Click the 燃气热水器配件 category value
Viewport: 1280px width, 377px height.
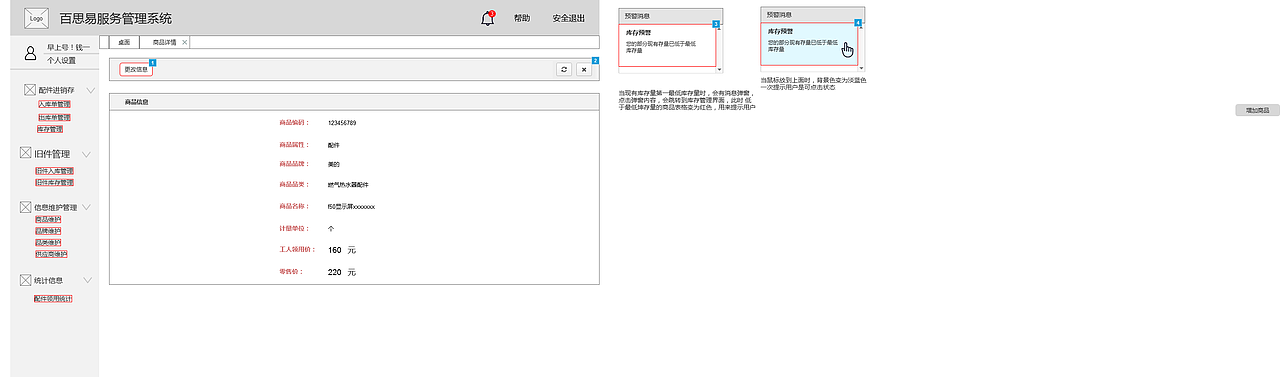(348, 185)
